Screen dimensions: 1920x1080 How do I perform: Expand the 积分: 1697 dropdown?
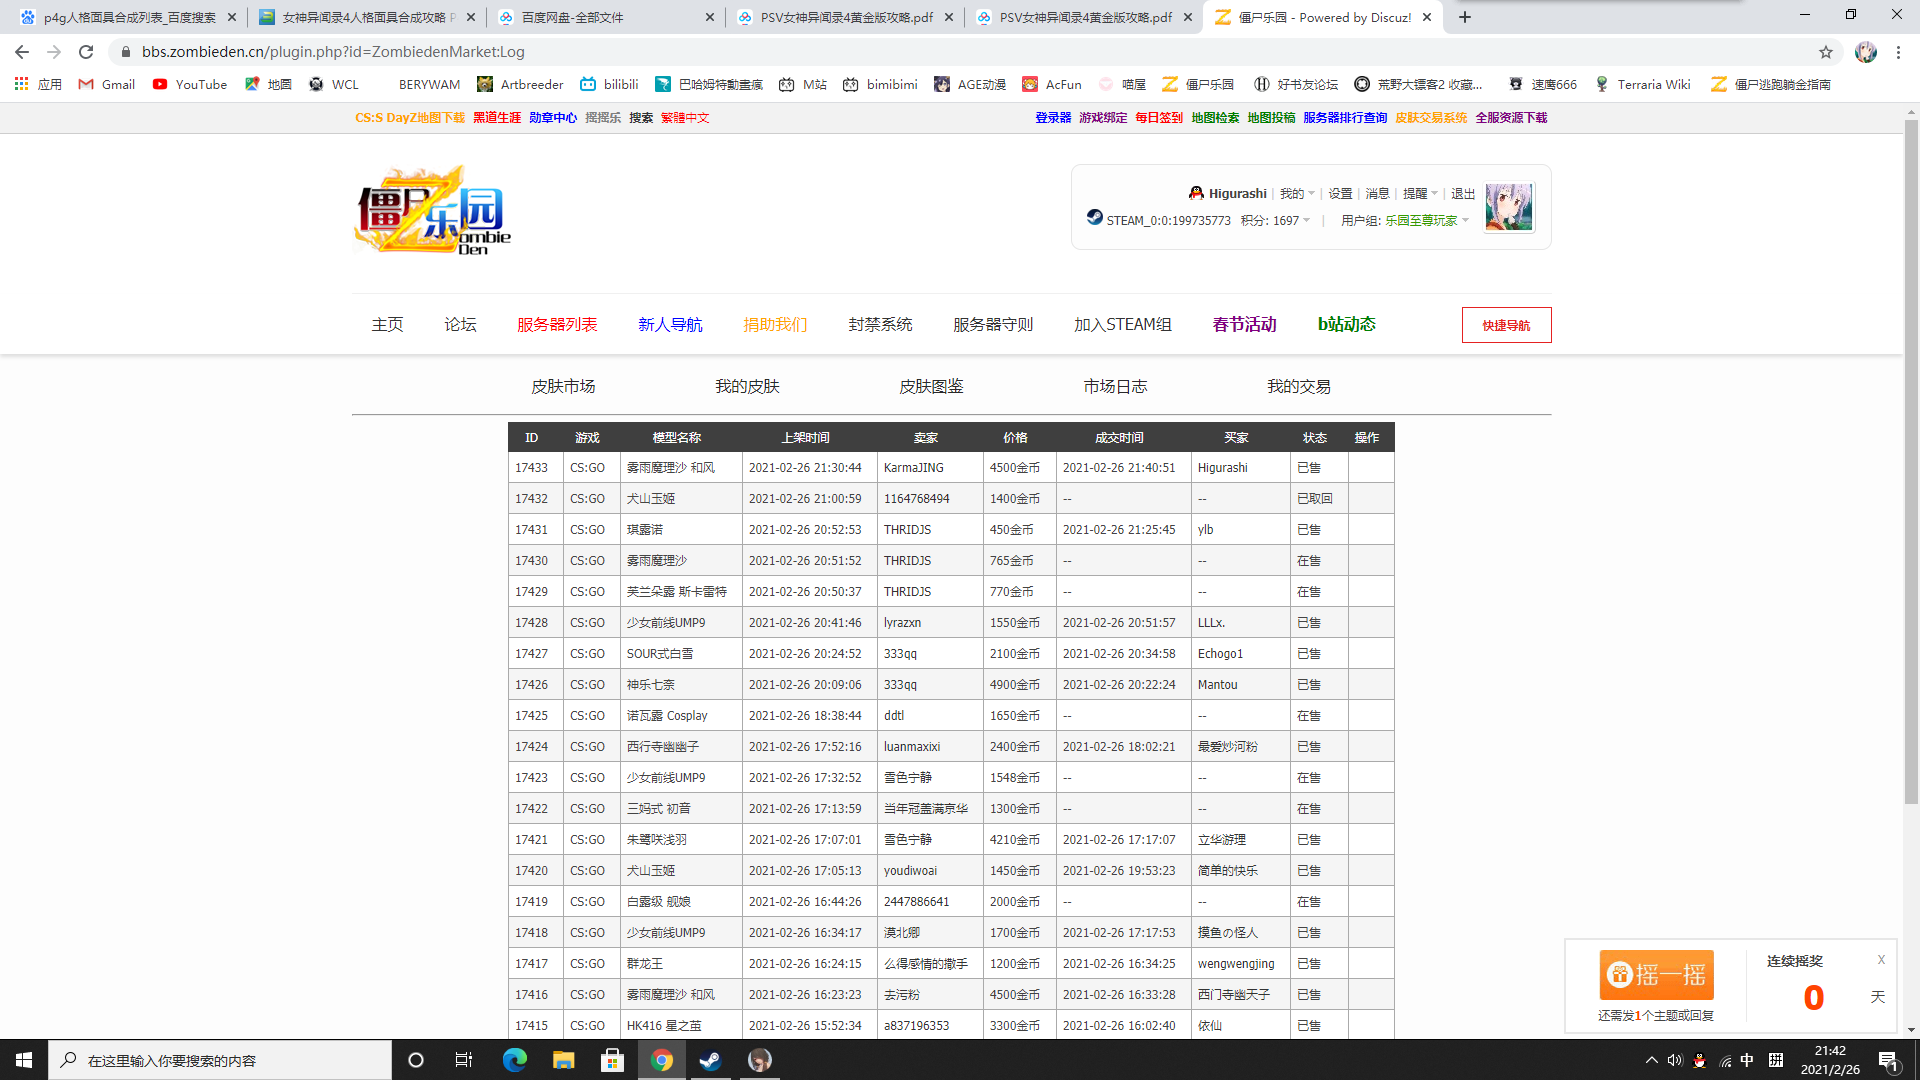[1276, 221]
